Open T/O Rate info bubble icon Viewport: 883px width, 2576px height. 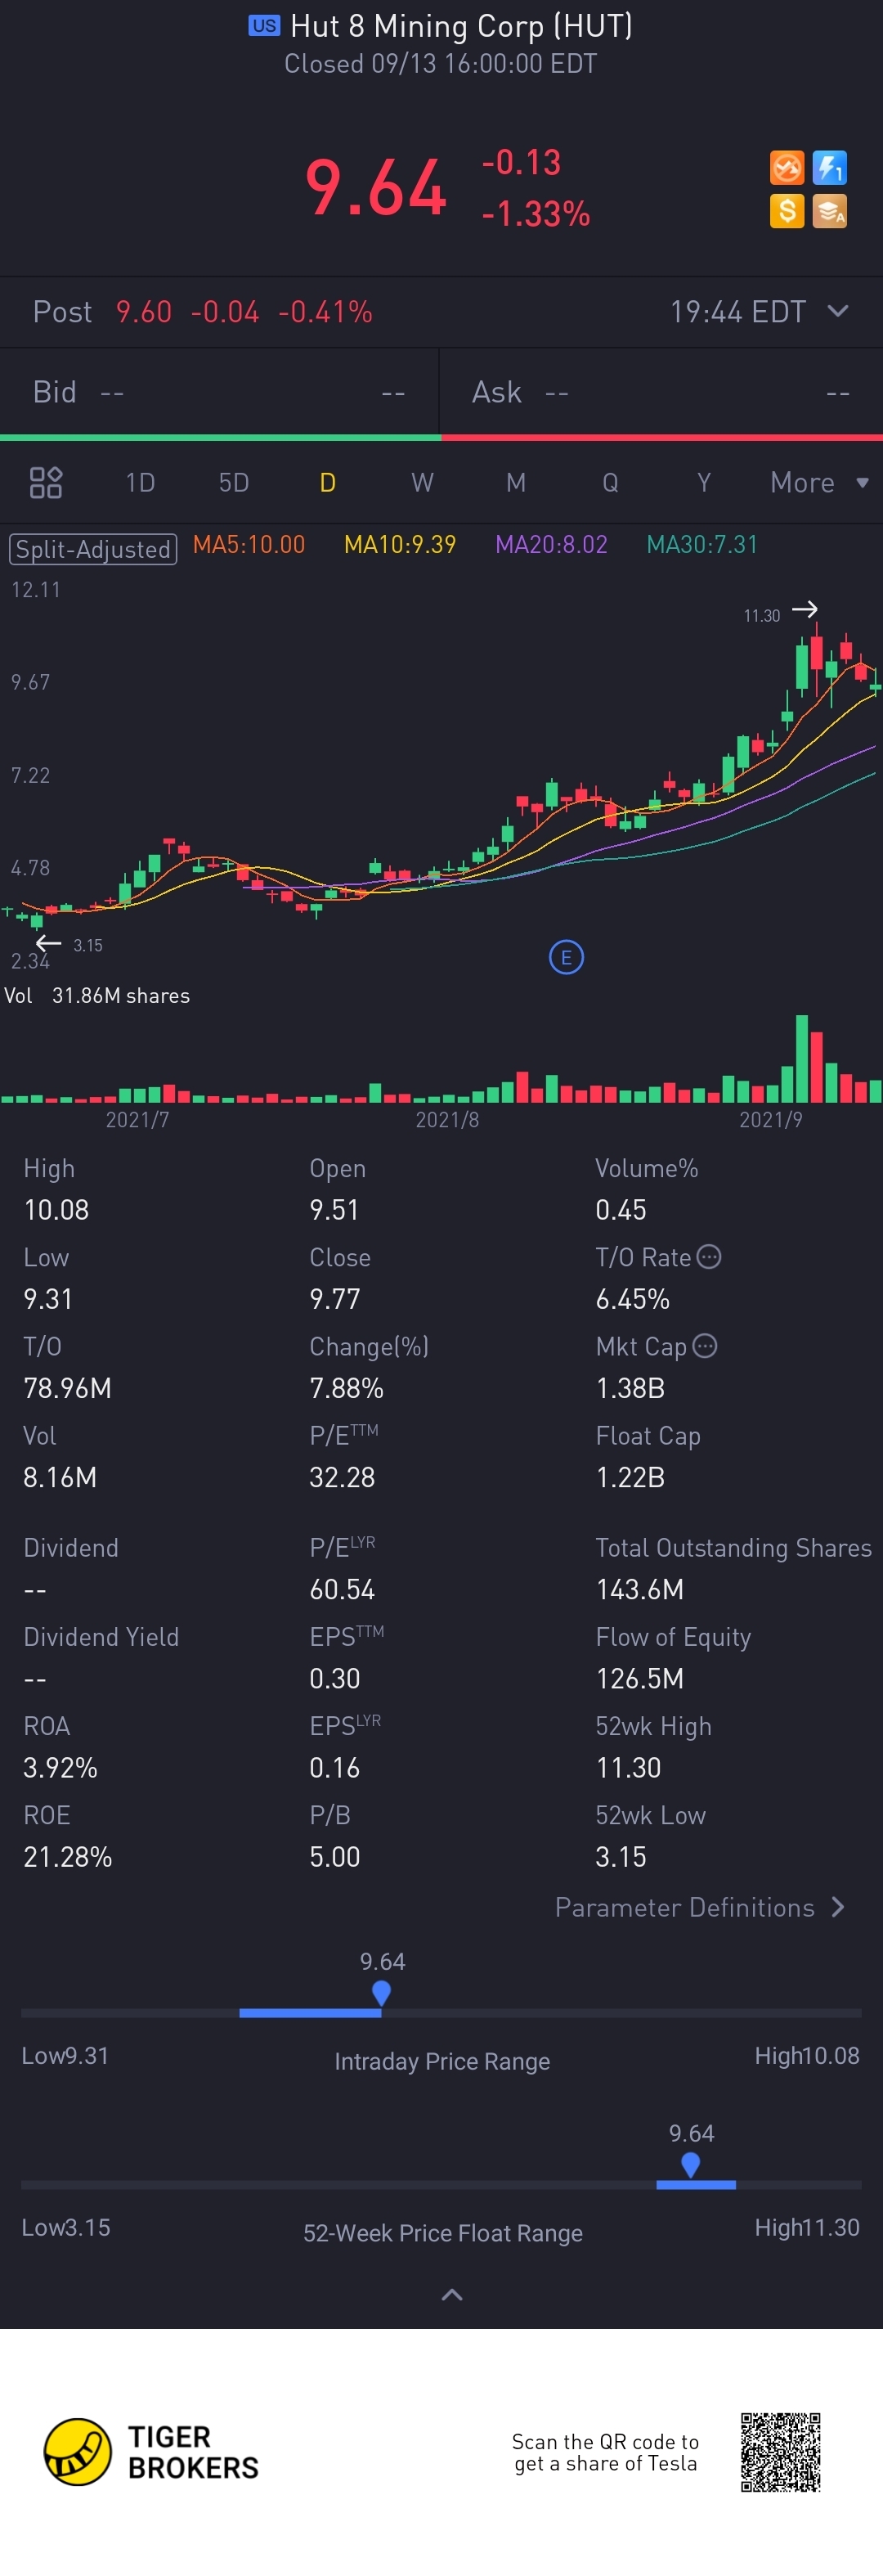709,1257
